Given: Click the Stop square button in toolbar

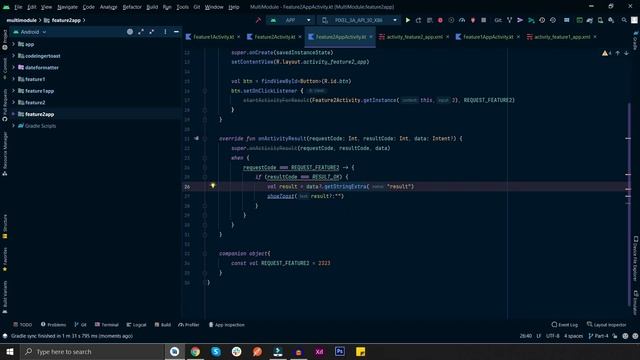Looking at the screenshot, I should coord(483,20).
